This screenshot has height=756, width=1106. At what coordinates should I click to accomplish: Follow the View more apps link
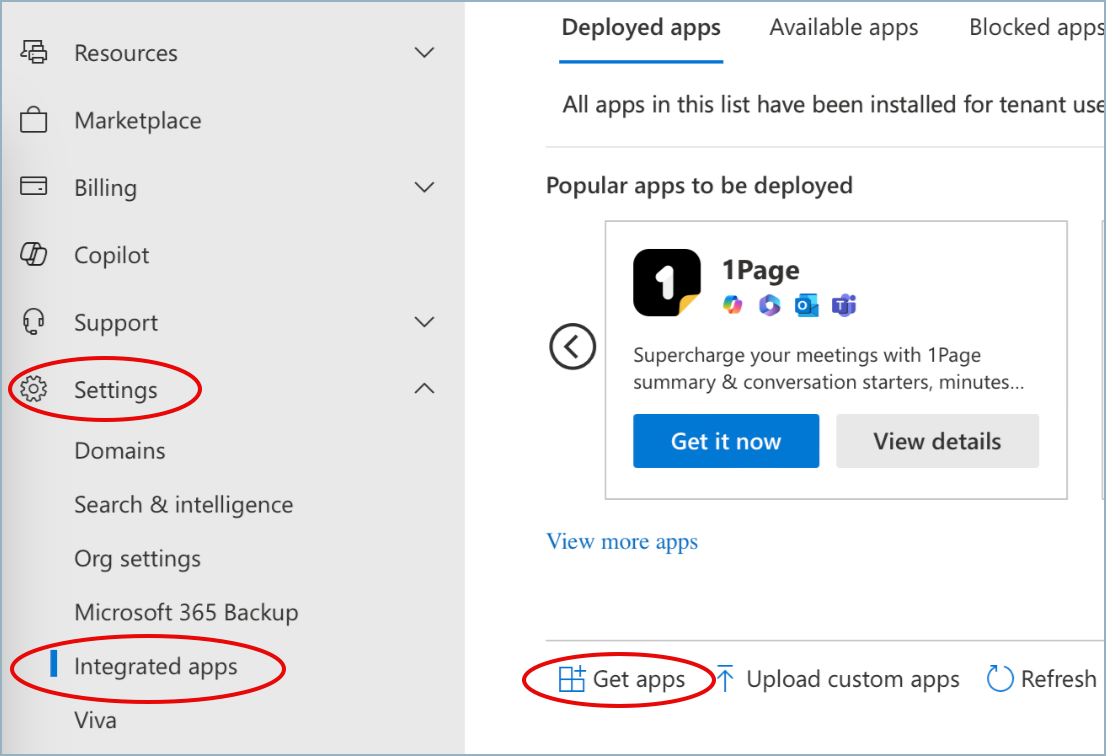point(622,542)
